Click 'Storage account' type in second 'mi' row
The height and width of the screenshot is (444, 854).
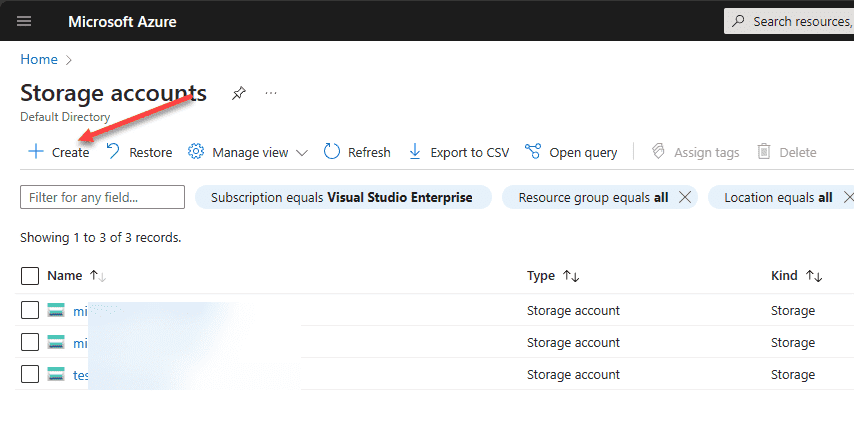pos(574,343)
